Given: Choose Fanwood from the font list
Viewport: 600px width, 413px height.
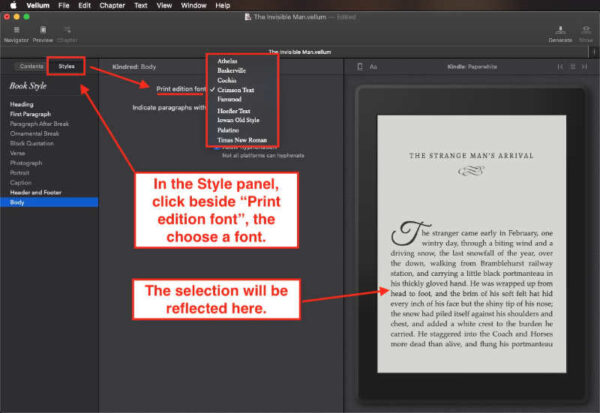Looking at the screenshot, I should coord(229,99).
